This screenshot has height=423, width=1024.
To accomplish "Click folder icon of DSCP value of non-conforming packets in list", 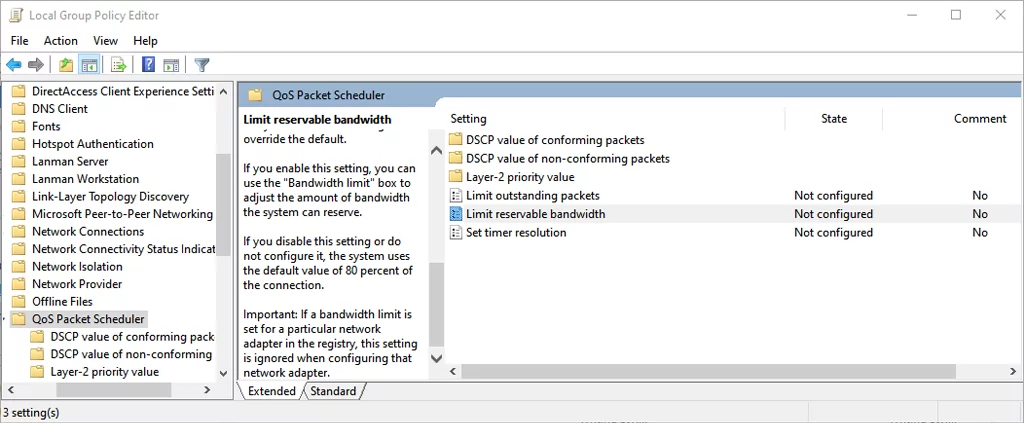I will [x=455, y=158].
